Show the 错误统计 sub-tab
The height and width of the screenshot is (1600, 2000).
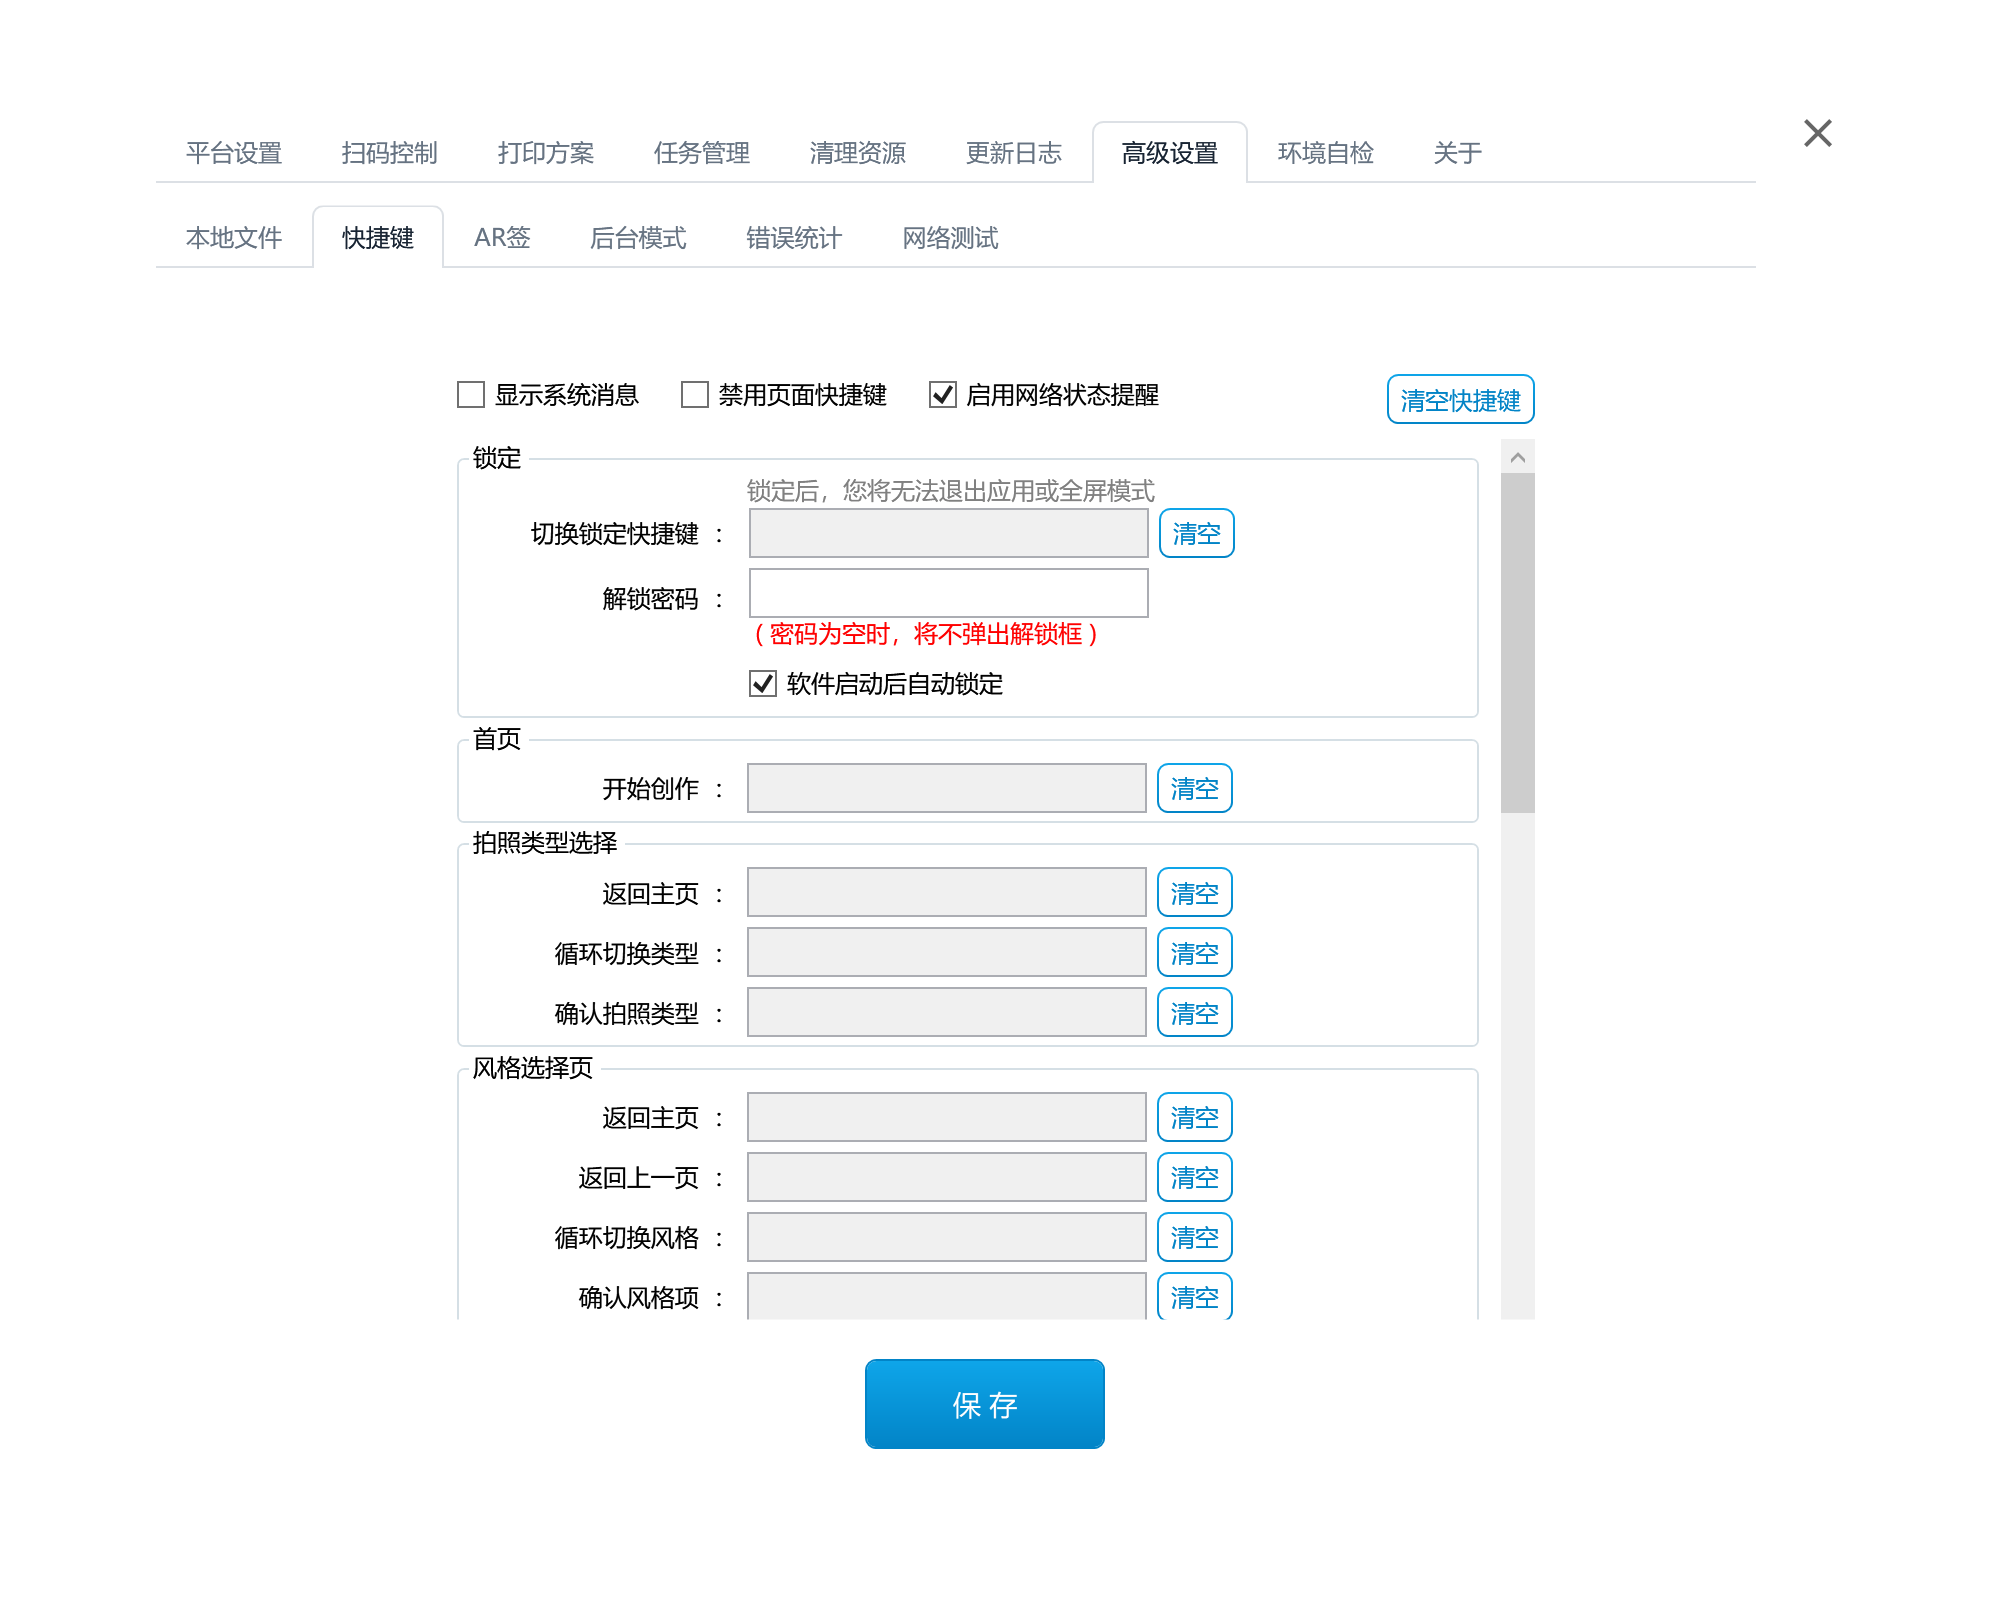tap(794, 238)
